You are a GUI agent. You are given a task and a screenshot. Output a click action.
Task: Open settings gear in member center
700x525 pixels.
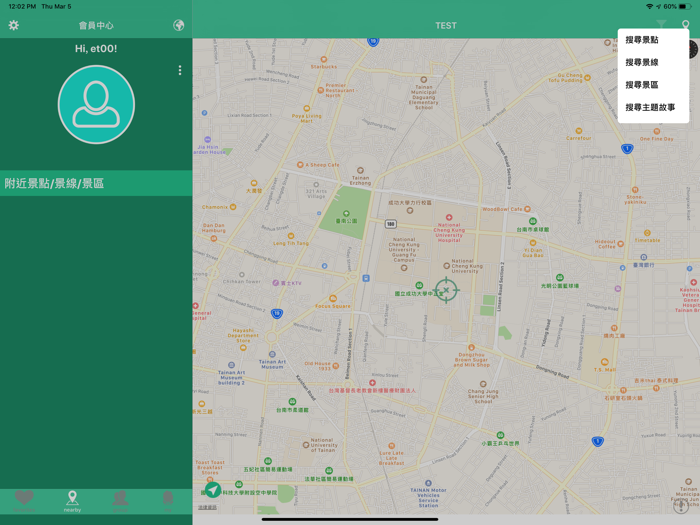pos(14,25)
